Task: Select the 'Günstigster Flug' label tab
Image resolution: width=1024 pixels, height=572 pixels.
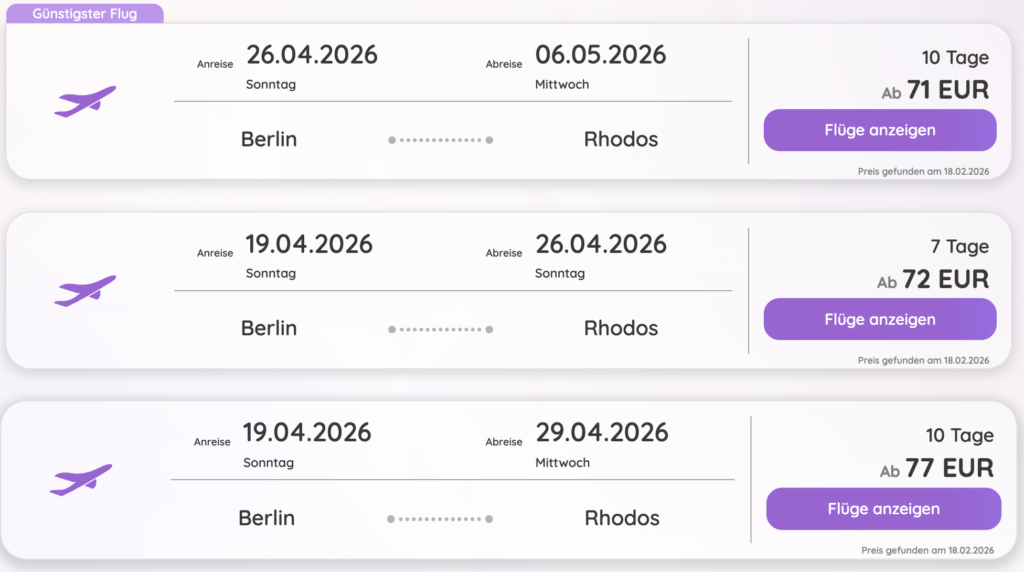Action: 85,14
